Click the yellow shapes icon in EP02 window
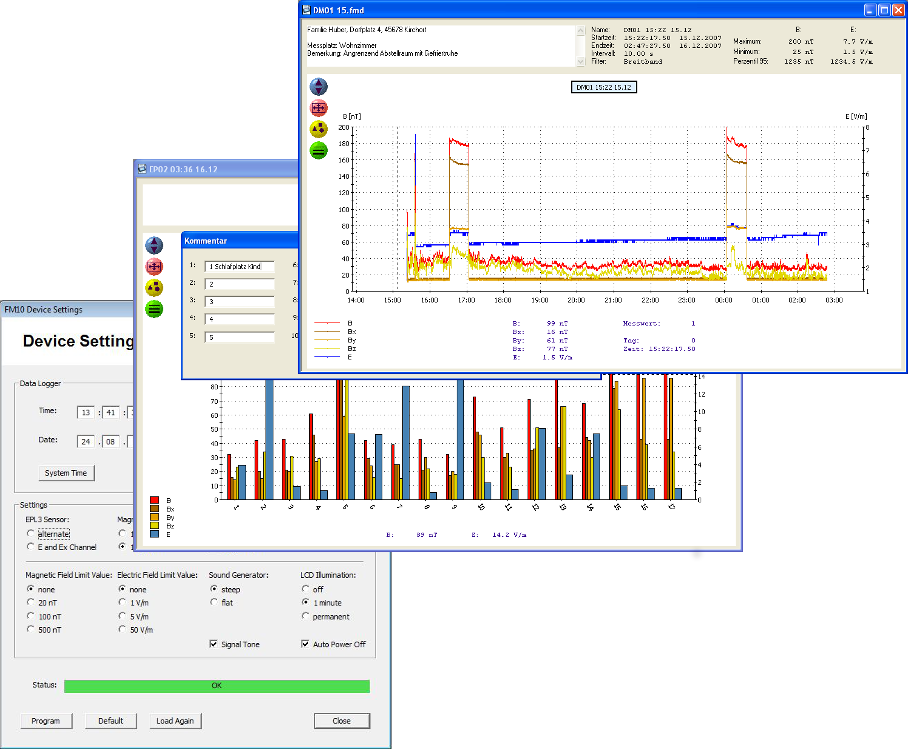The width and height of the screenshot is (908, 749). 154,287
